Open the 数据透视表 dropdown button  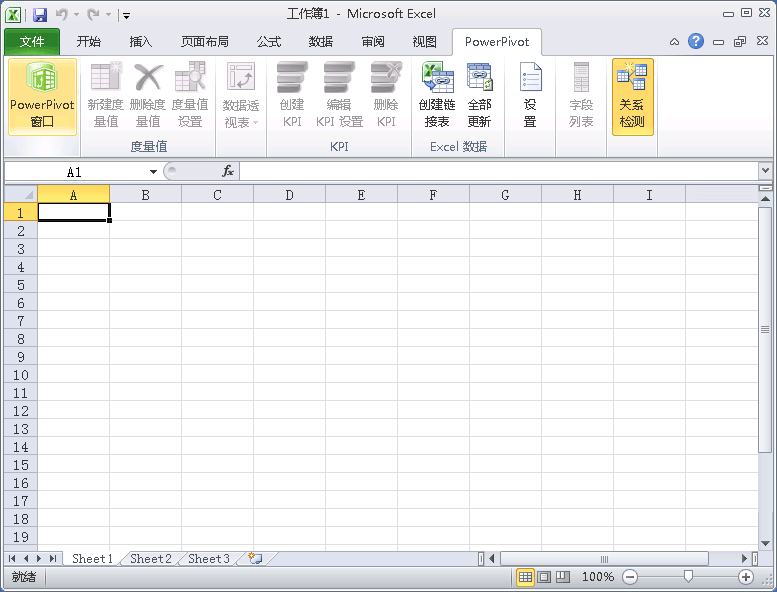(241, 95)
